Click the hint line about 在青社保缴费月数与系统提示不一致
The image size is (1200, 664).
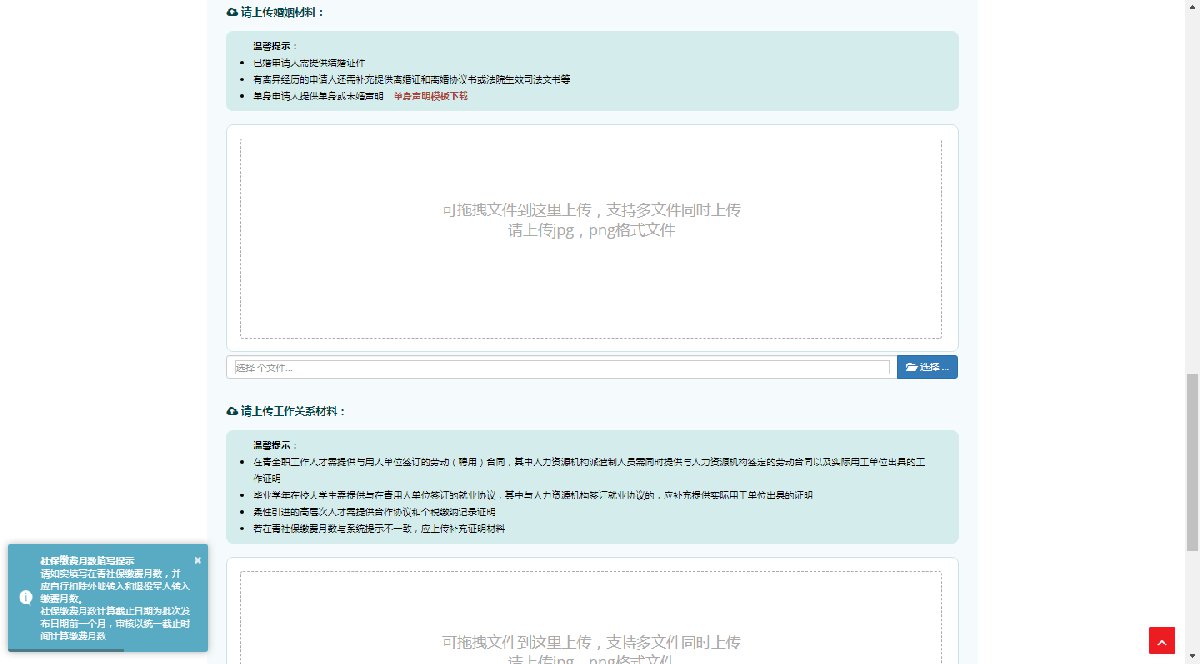coord(379,528)
